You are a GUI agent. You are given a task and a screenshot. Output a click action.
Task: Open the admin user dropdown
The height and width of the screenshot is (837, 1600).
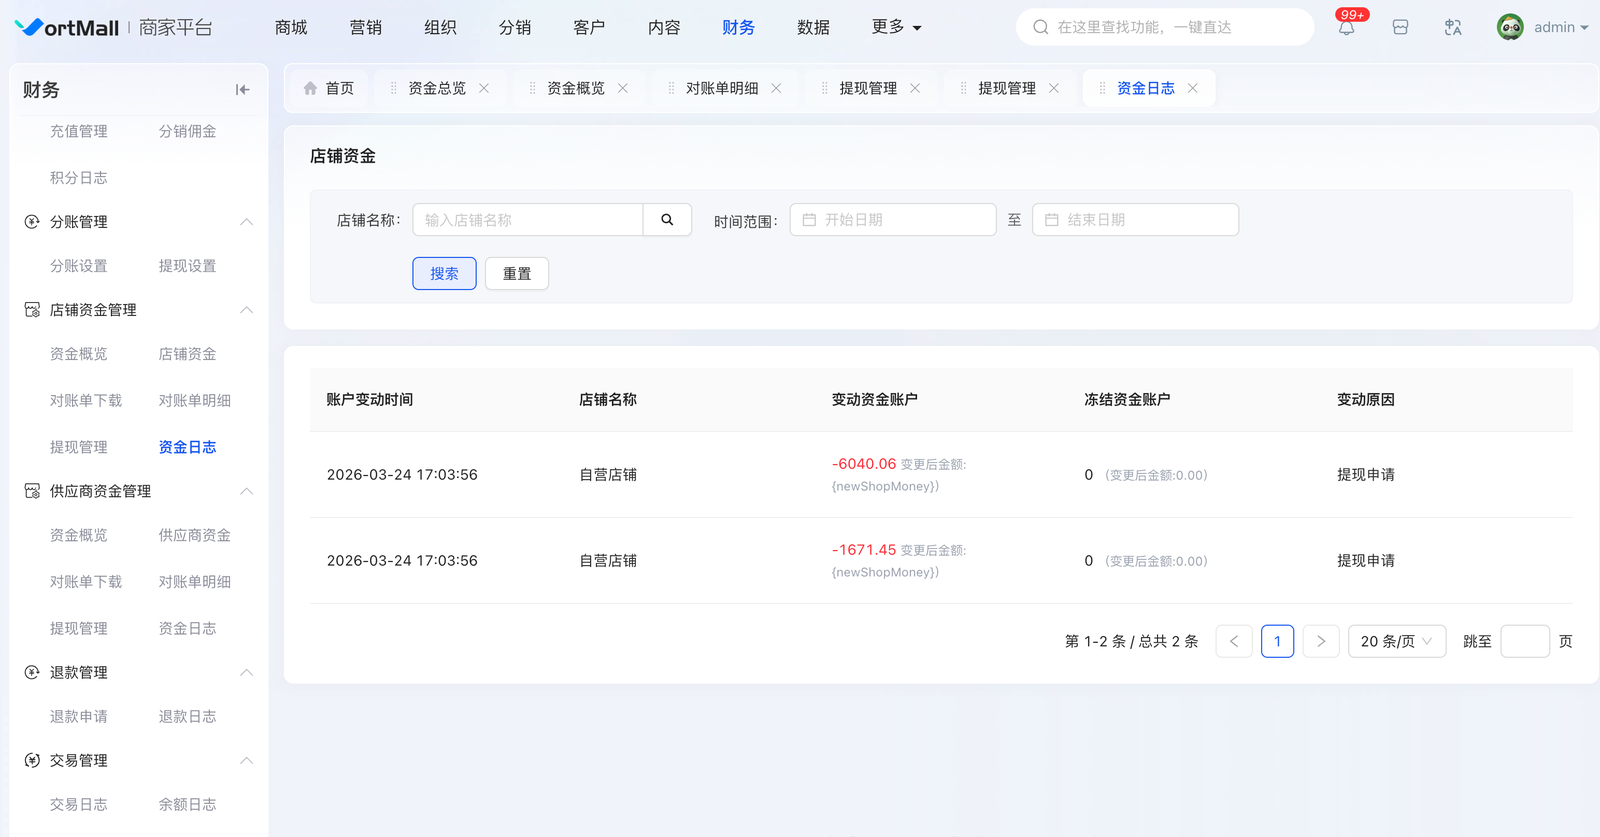1543,27
